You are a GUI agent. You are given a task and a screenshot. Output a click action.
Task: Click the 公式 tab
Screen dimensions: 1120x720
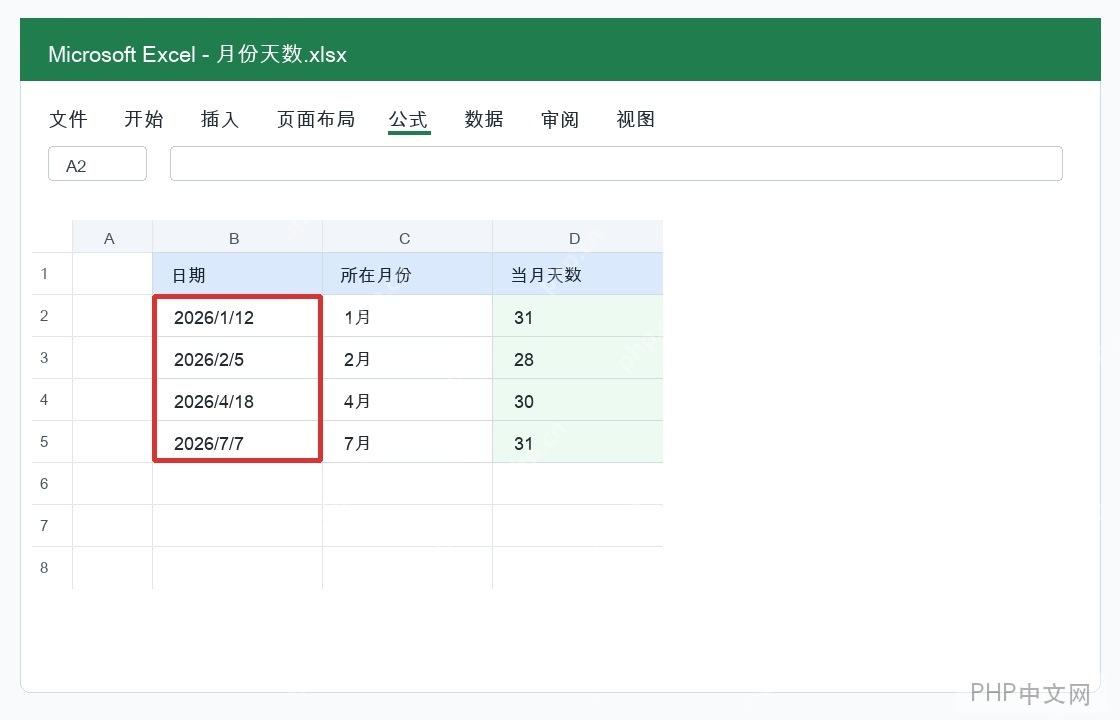click(x=409, y=119)
